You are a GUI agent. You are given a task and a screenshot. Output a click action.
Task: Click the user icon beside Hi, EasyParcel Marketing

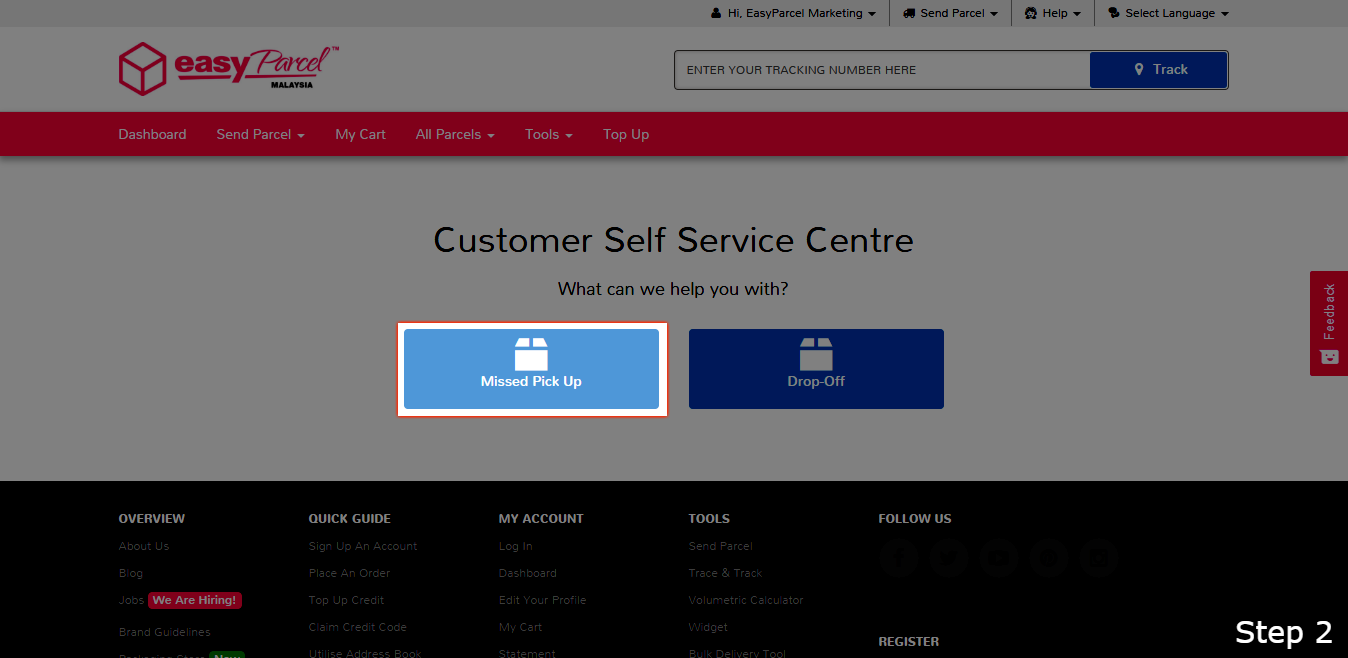(x=715, y=14)
